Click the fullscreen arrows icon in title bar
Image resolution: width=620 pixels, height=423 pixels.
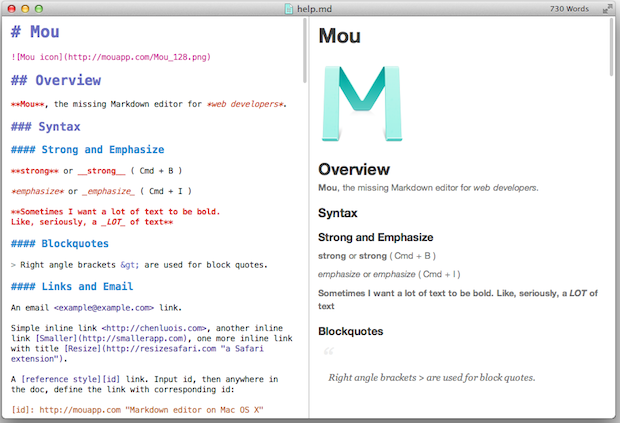coord(607,9)
